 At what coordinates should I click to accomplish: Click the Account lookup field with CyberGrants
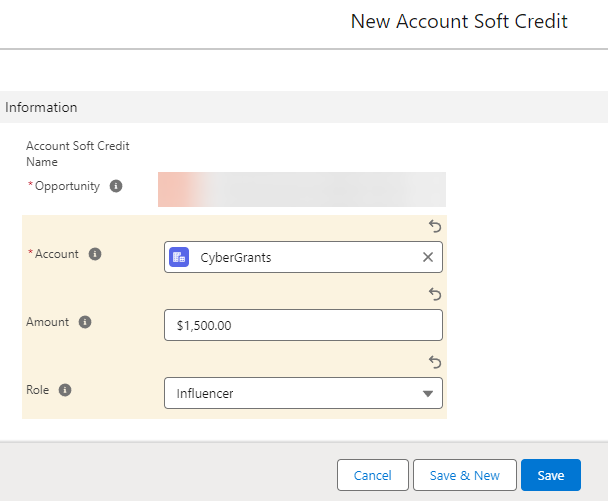pos(303,257)
